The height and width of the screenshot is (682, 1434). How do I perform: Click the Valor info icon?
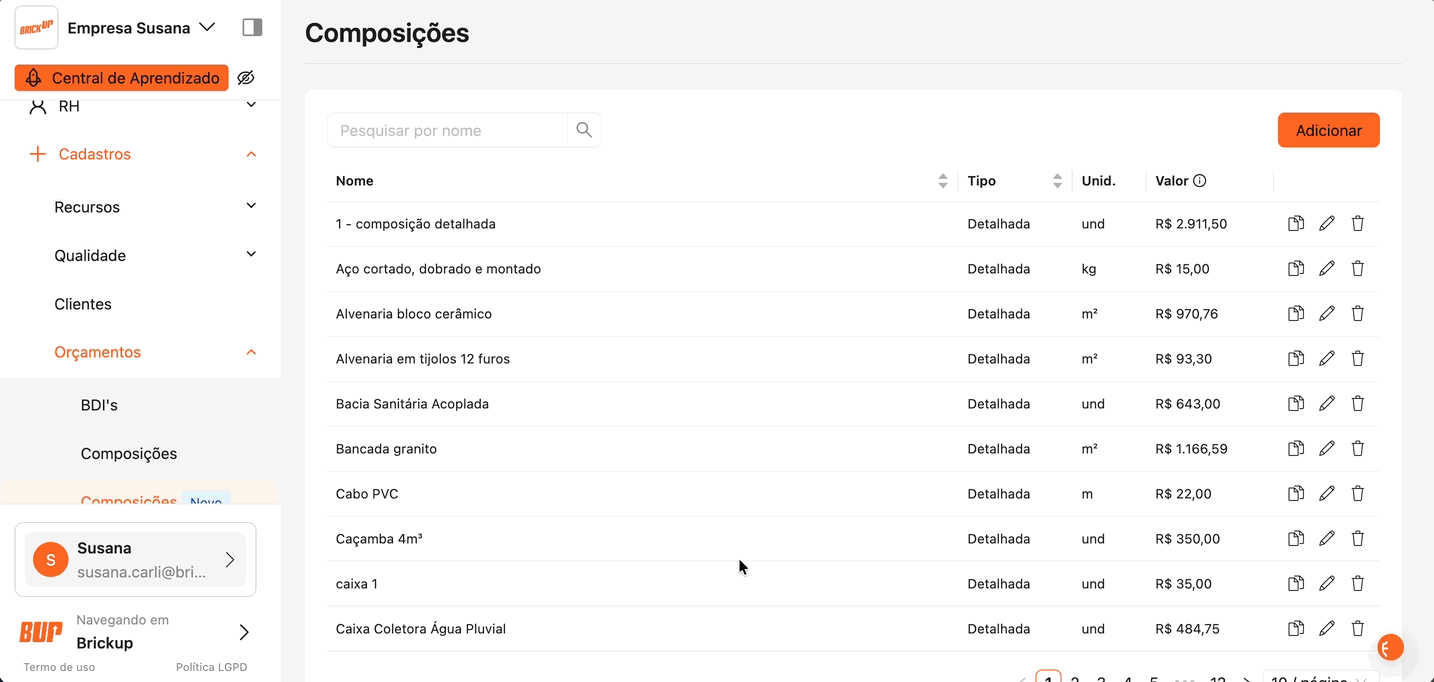coord(1199,181)
